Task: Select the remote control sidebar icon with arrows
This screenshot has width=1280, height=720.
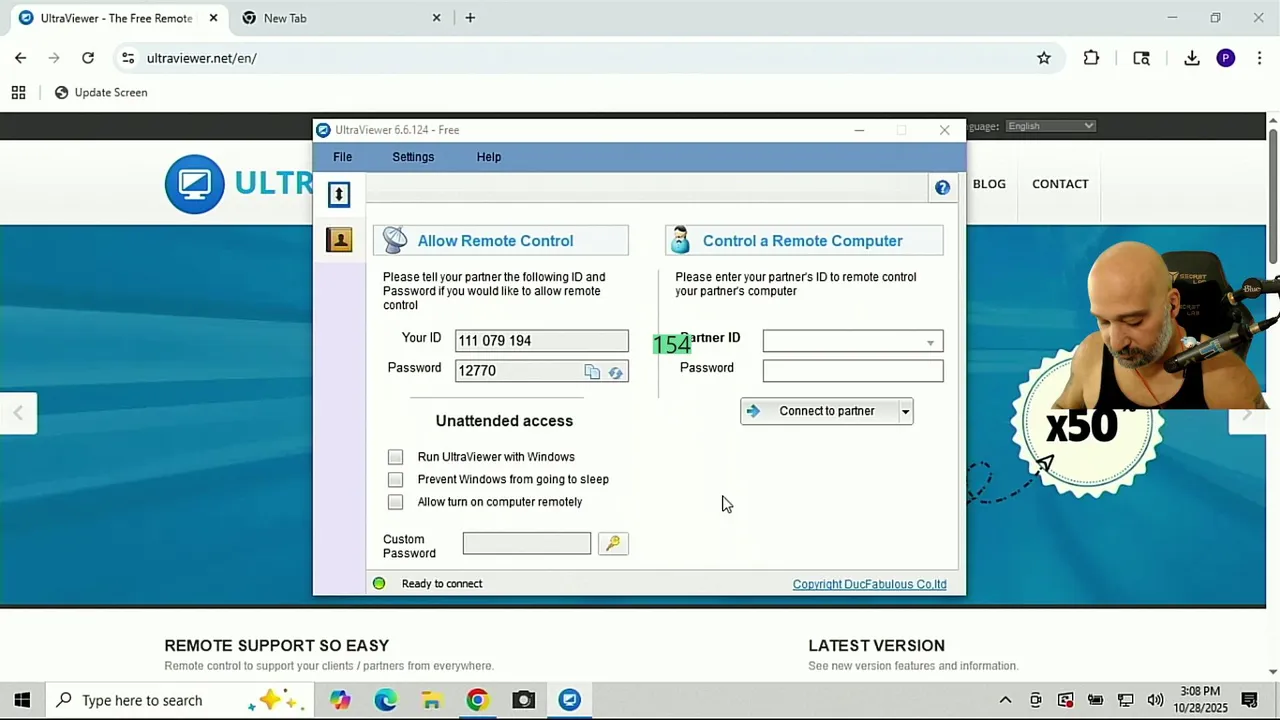Action: (339, 194)
